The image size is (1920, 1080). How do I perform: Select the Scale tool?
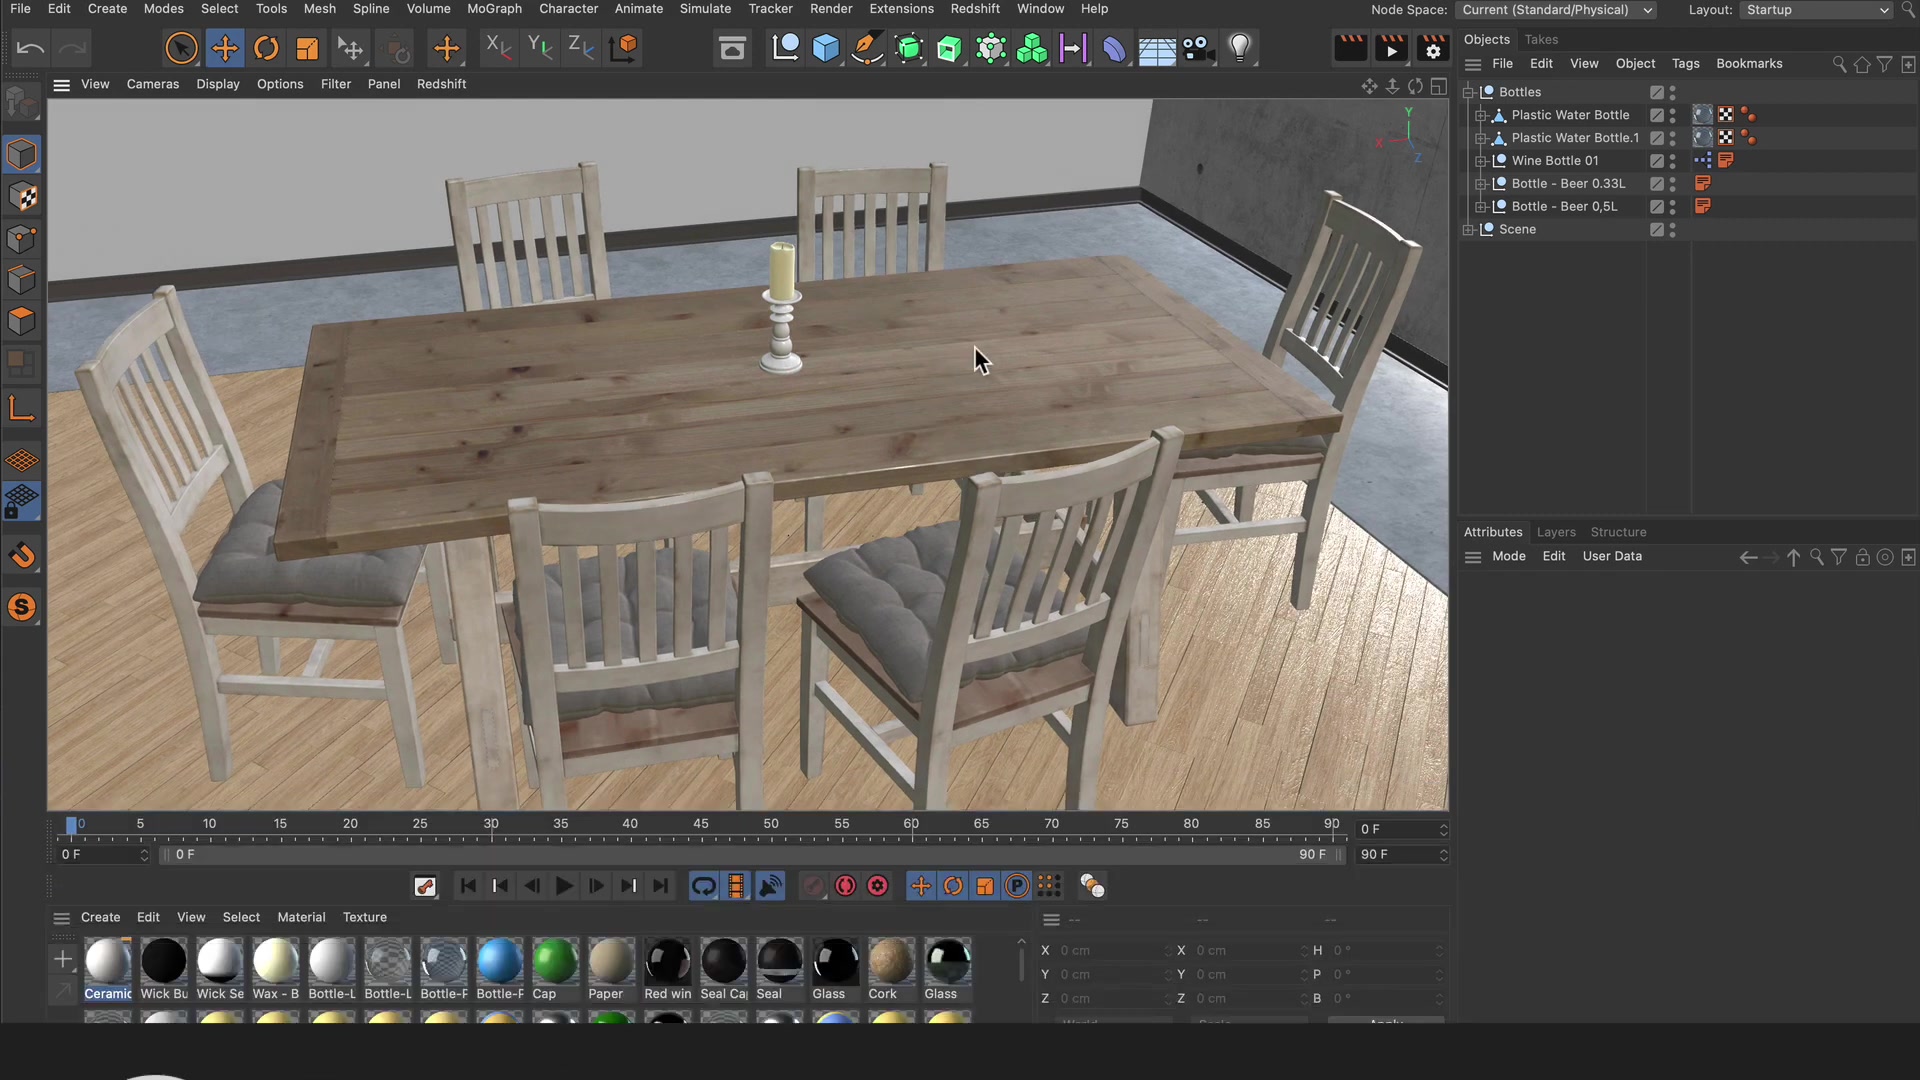tap(305, 47)
